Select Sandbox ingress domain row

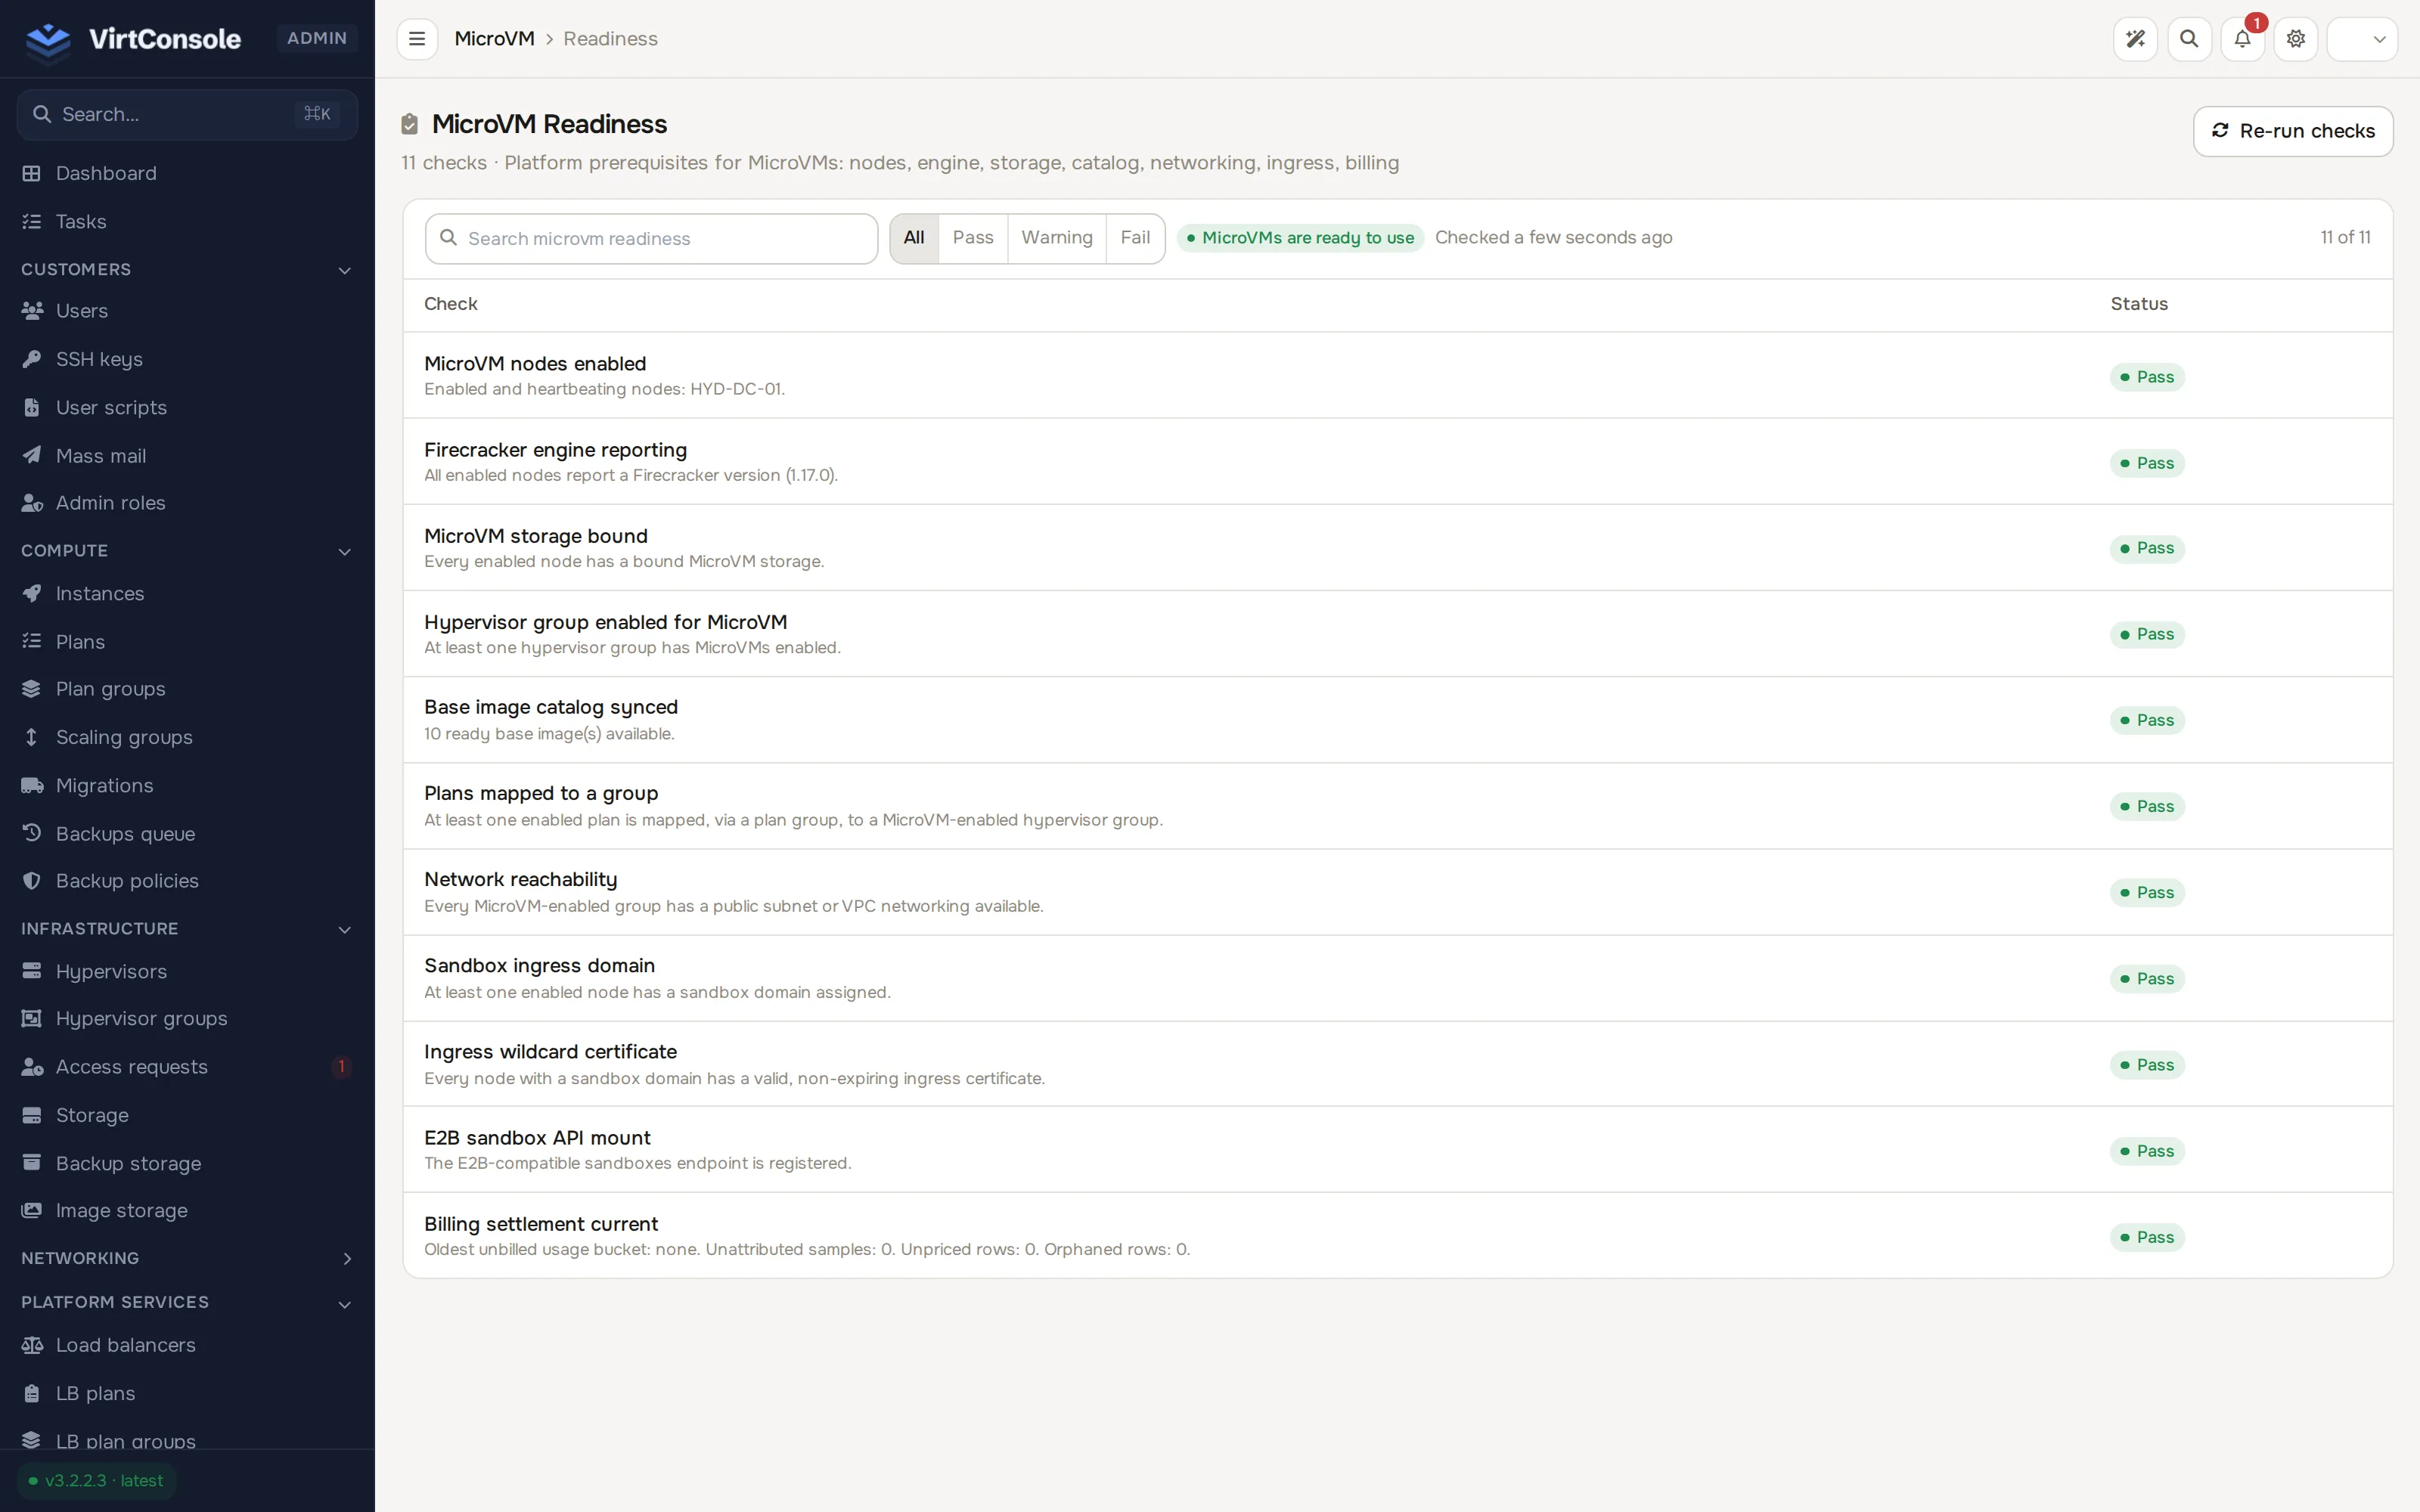(x=1398, y=978)
